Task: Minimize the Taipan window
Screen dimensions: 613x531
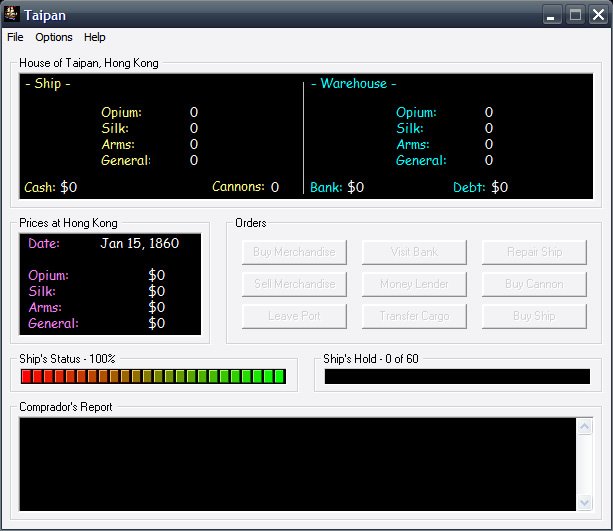Action: (x=552, y=15)
